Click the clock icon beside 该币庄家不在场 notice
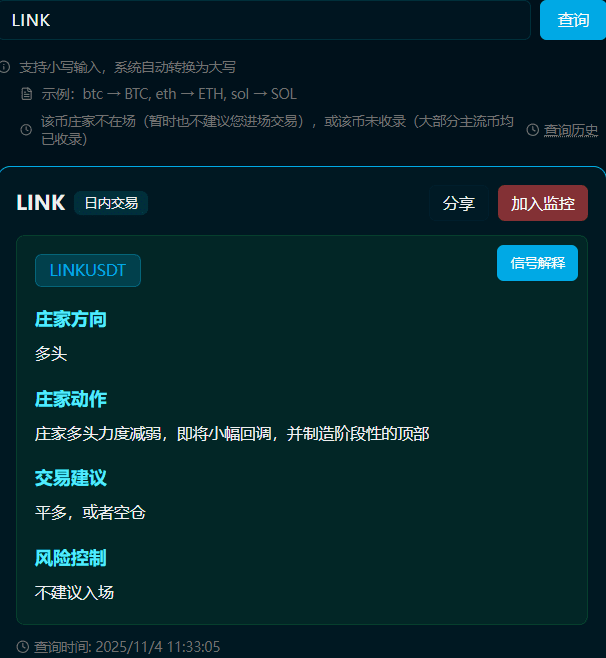This screenshot has height=658, width=606. coord(26,130)
